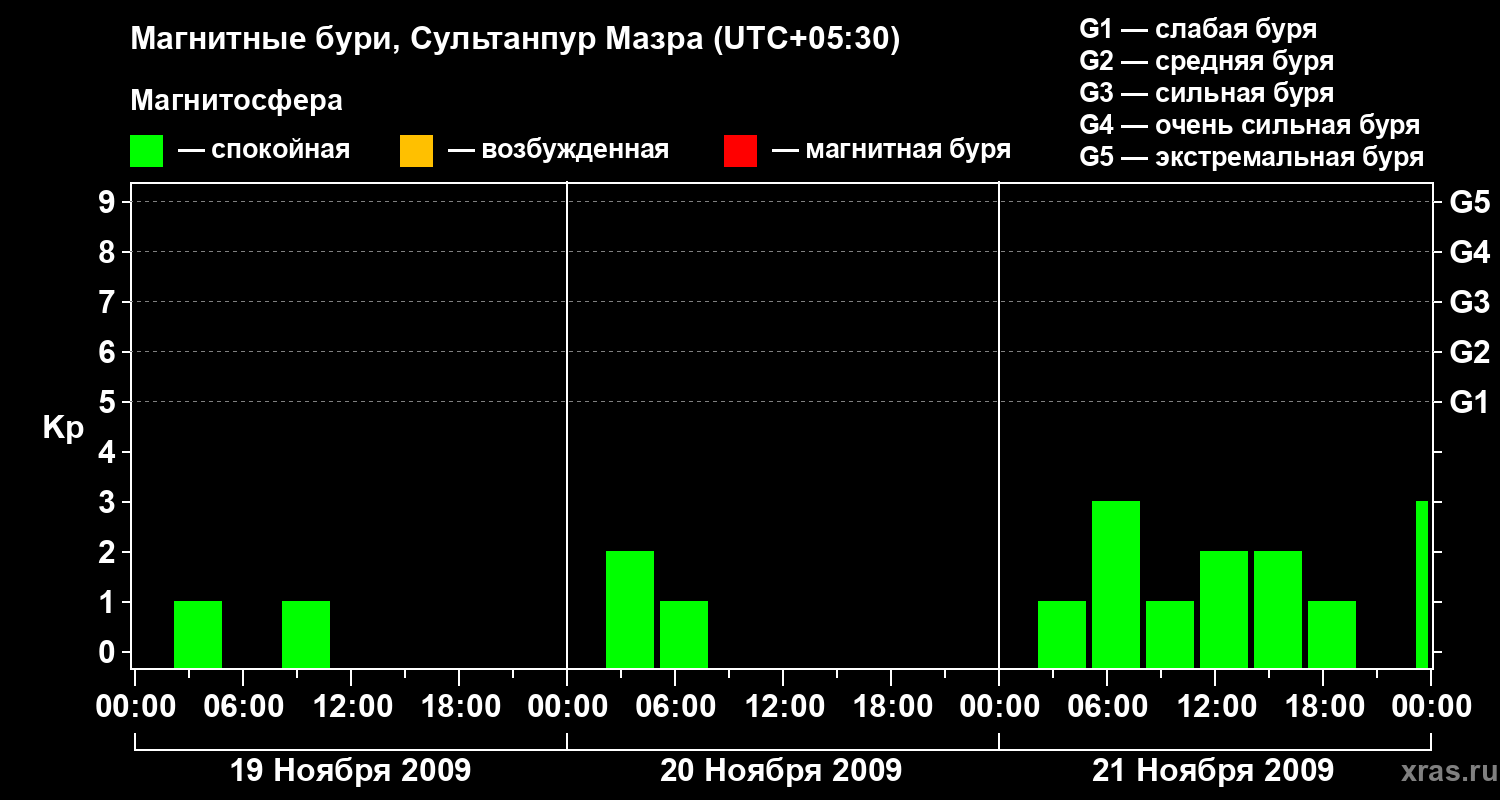This screenshot has height=800, width=1500.
Task: Click the red 'магнитная буря' legend swatch
Action: [740, 151]
